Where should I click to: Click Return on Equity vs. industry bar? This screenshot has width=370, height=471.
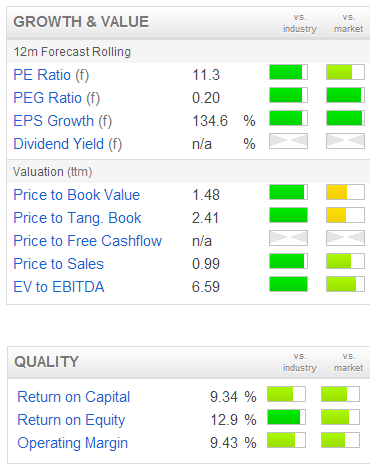[x=286, y=417]
